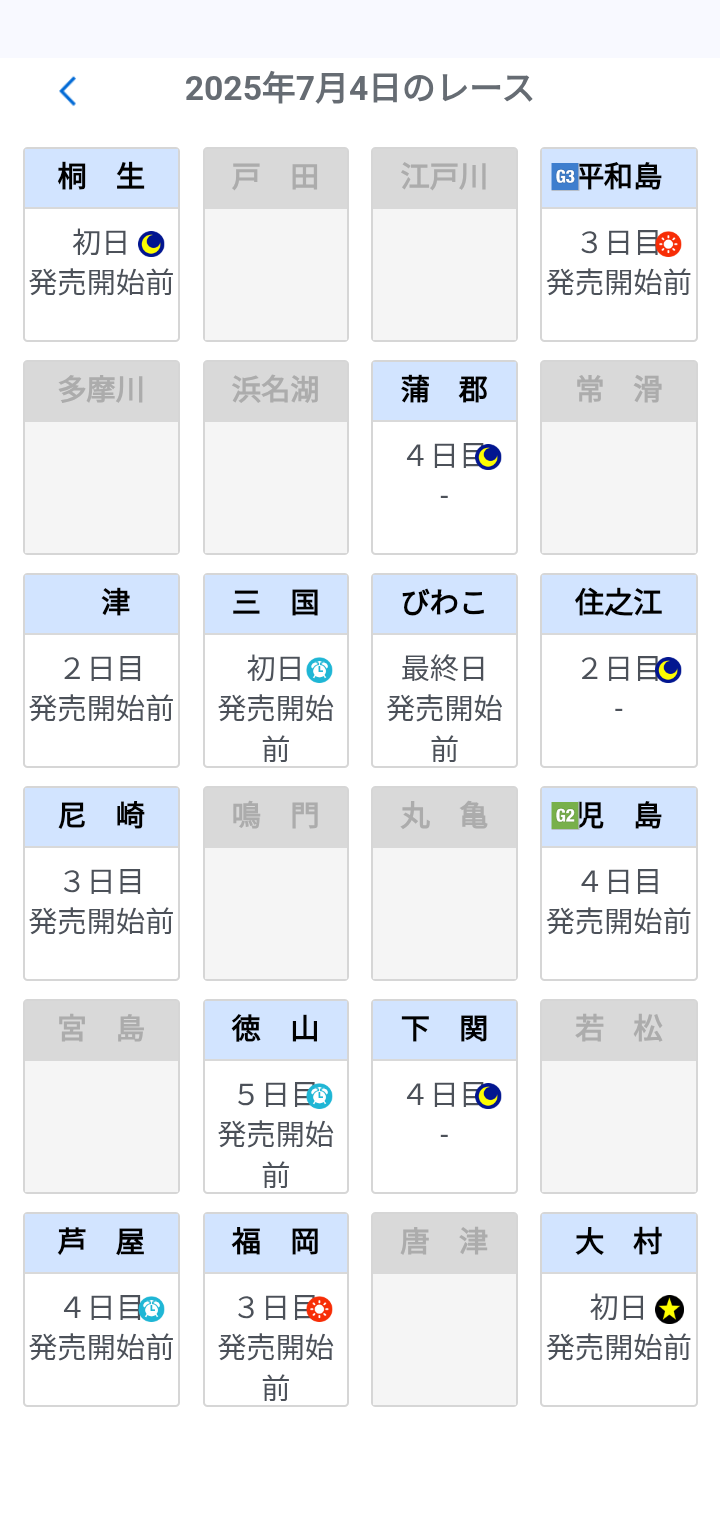Tap the sun icon in 平和島 card

(x=668, y=244)
